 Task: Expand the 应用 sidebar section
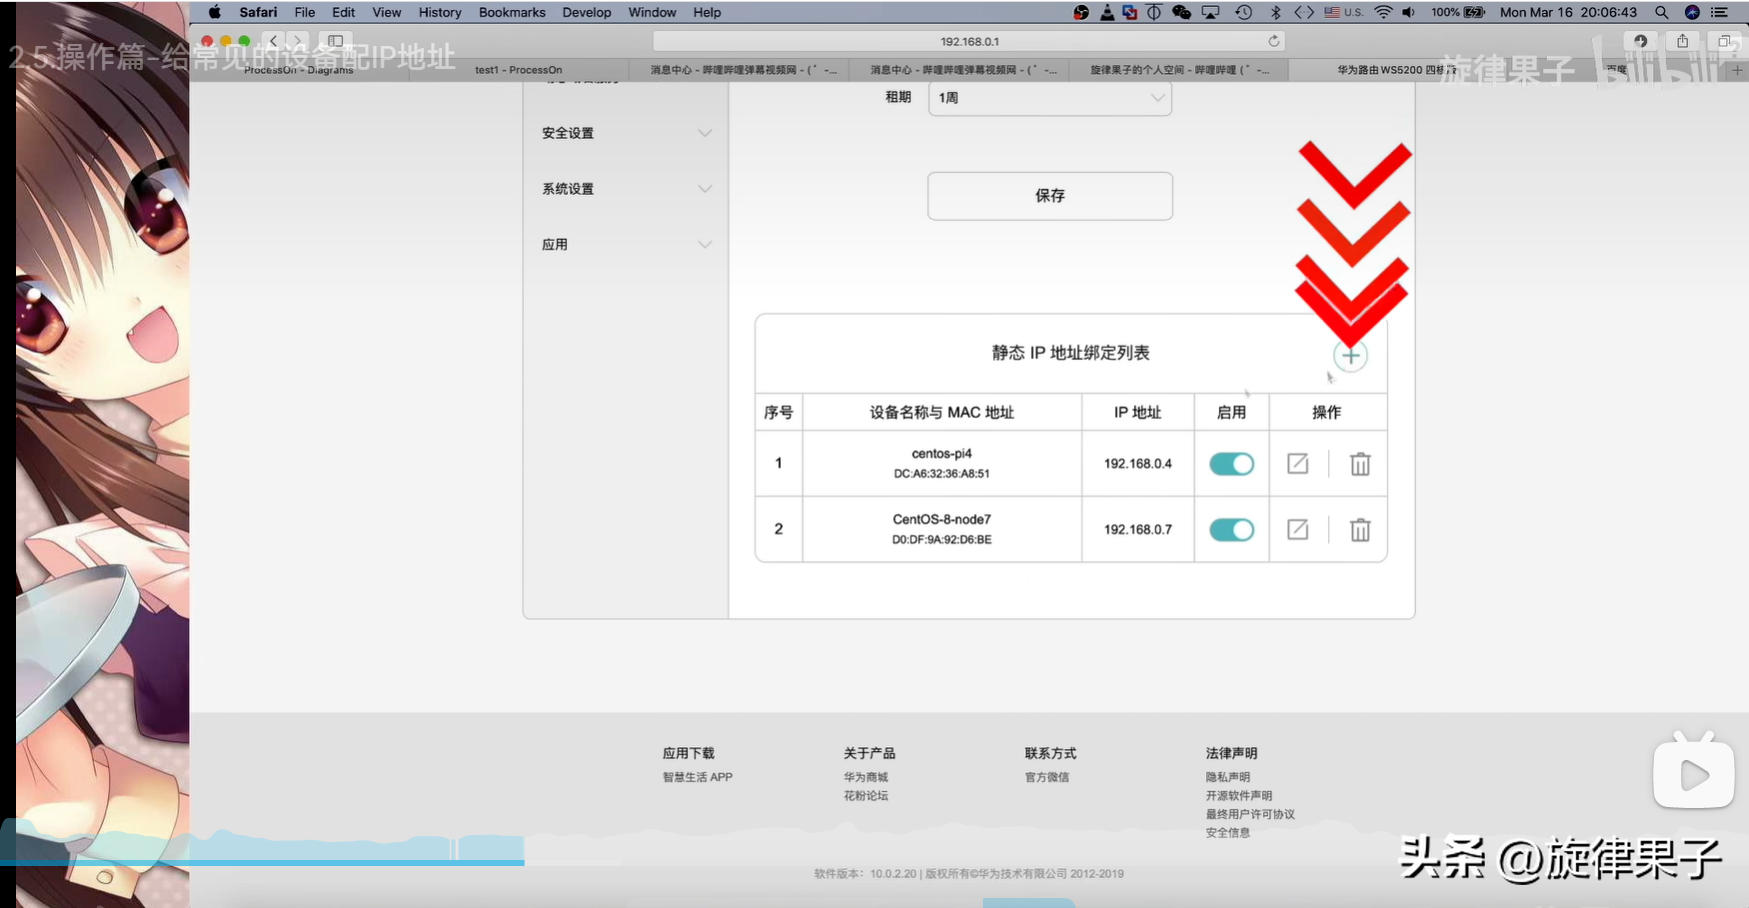click(x=625, y=245)
